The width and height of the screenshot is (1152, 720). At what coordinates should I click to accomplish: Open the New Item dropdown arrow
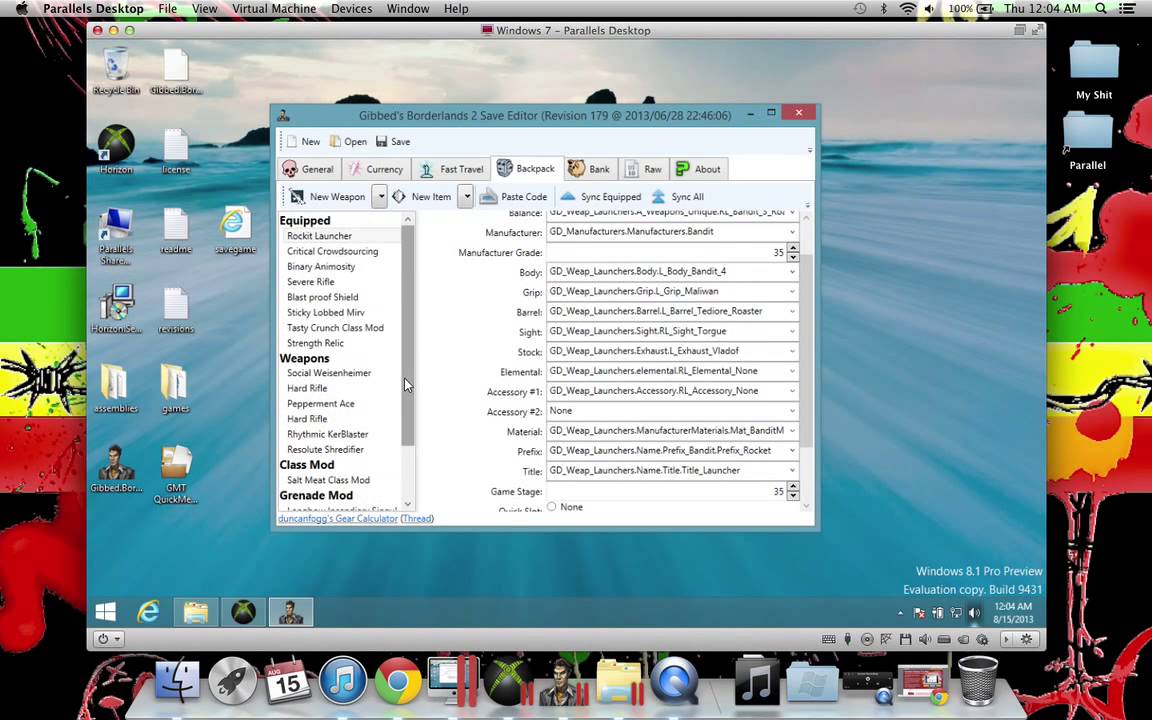(466, 197)
